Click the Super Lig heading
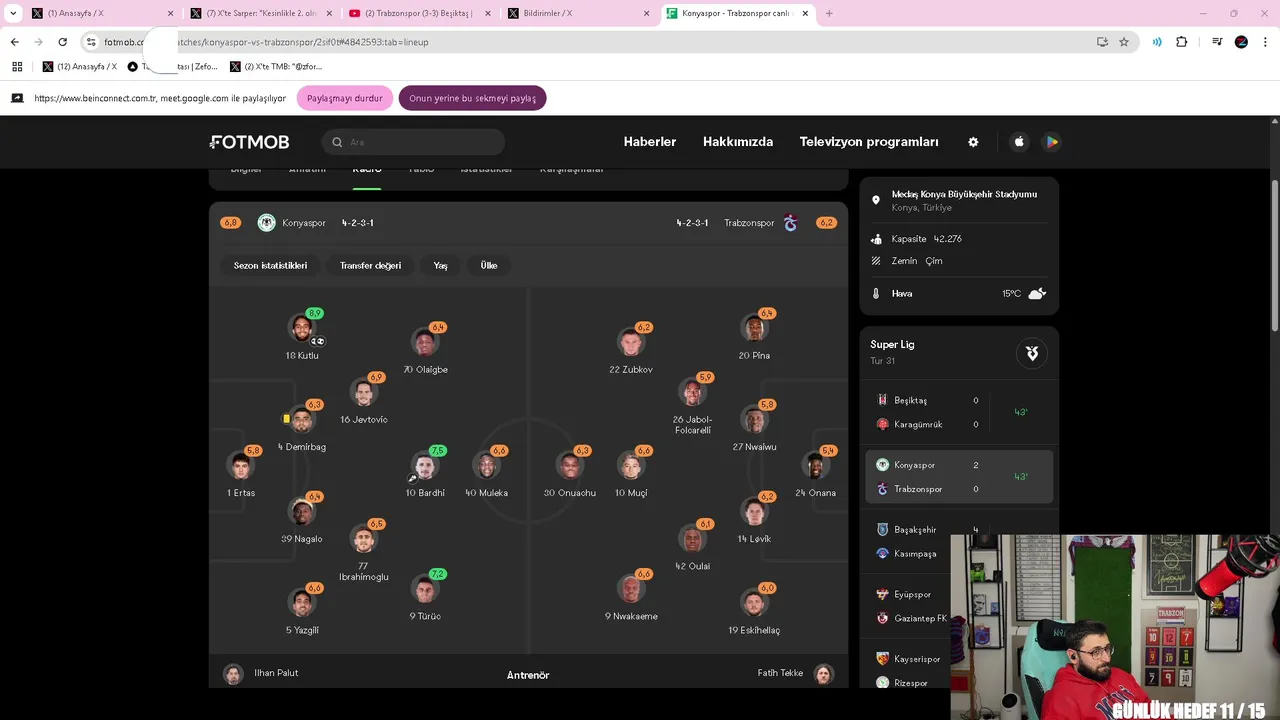This screenshot has width=1280, height=720. [892, 344]
